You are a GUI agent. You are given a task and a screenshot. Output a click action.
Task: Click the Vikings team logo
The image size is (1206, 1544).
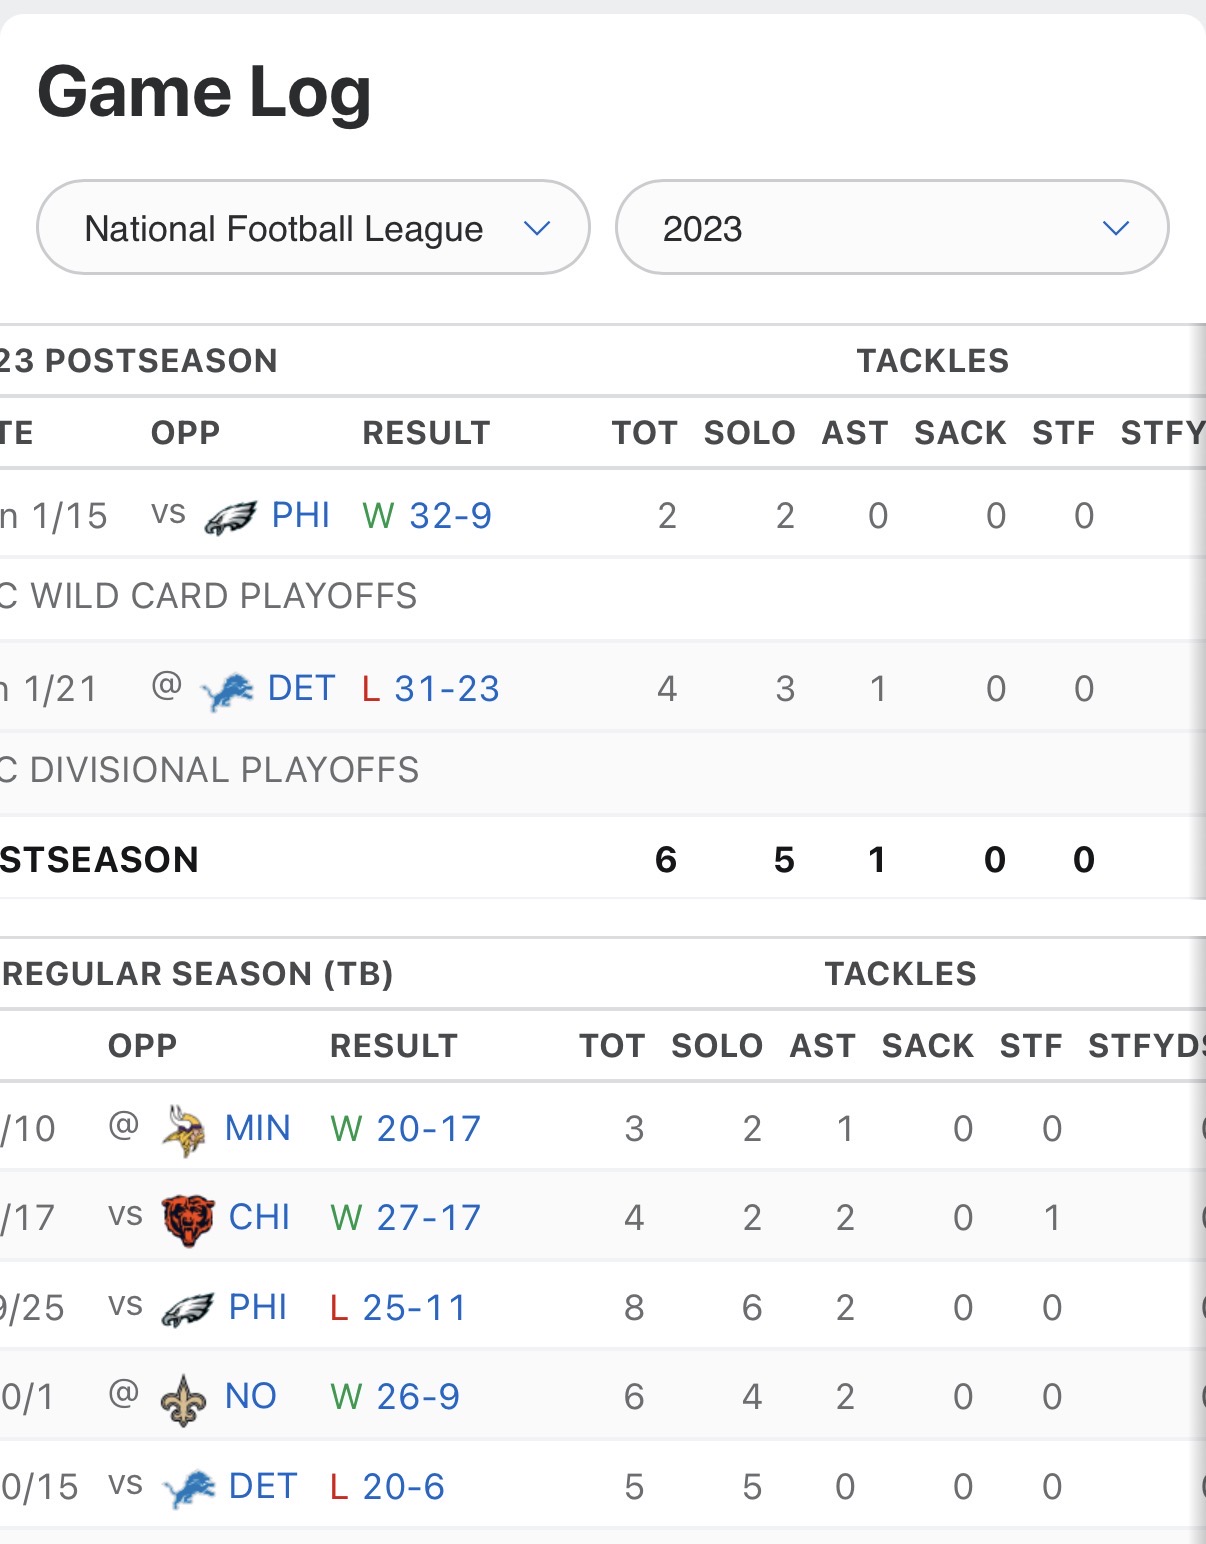click(x=184, y=1130)
